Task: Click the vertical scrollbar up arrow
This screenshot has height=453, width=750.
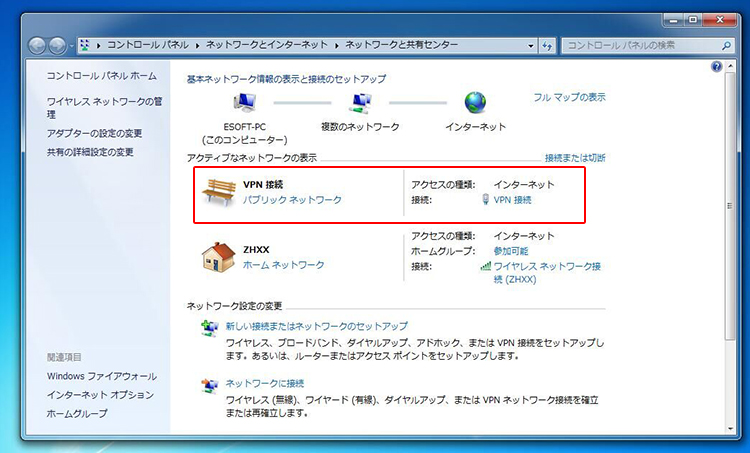Action: [x=730, y=66]
